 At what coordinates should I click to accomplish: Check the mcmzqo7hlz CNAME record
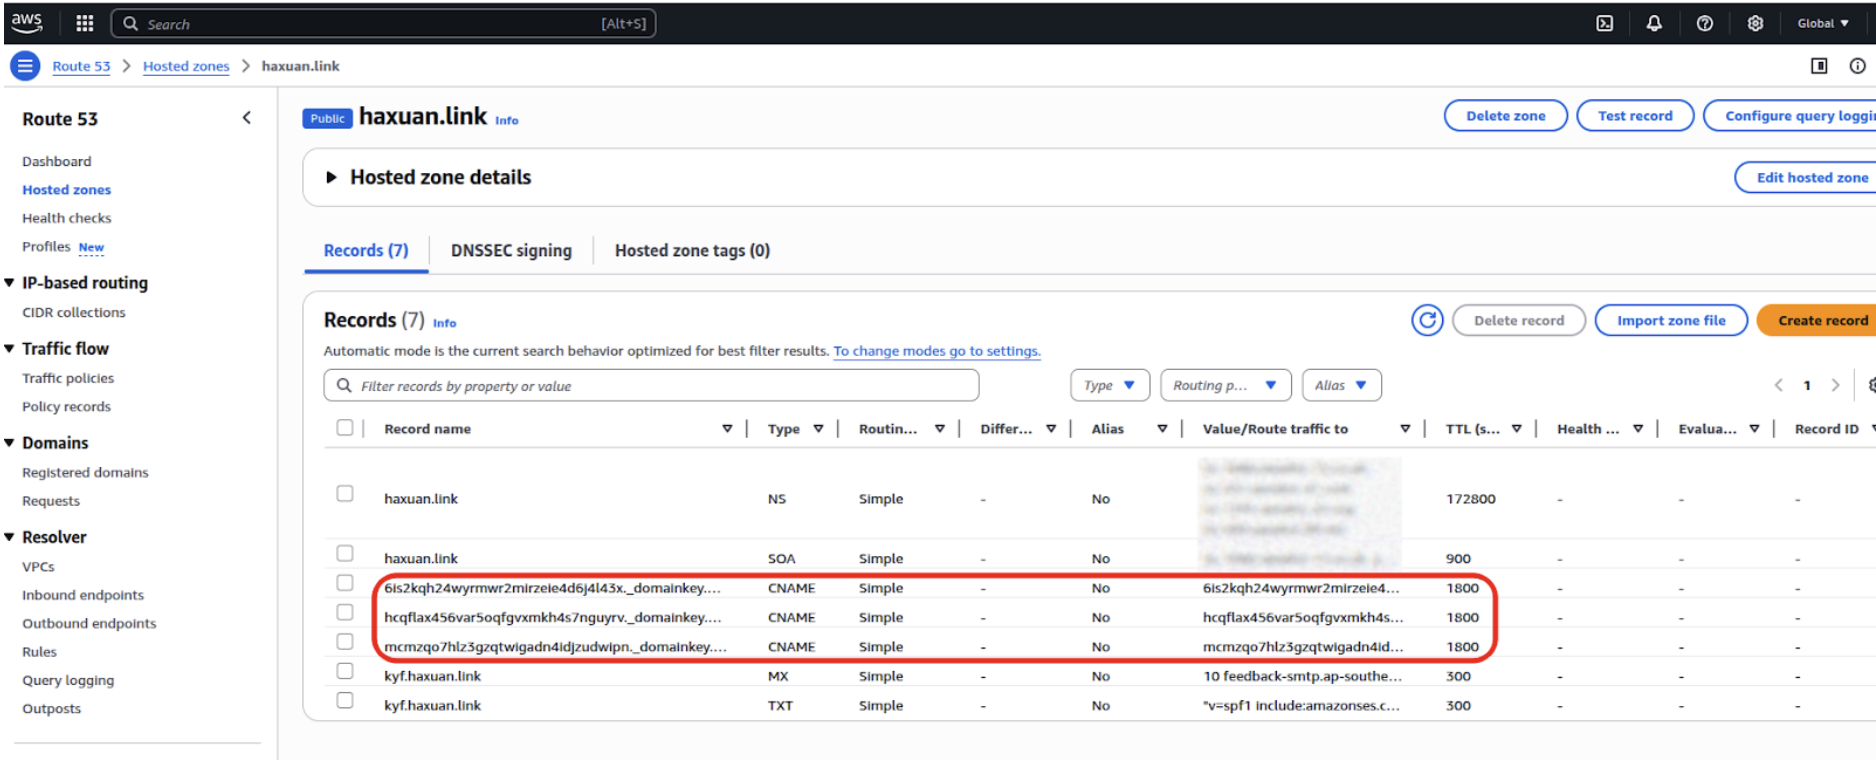click(x=345, y=642)
